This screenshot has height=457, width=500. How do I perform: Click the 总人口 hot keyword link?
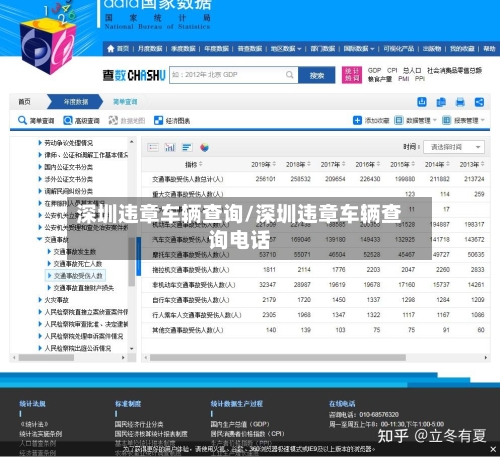coord(412,70)
